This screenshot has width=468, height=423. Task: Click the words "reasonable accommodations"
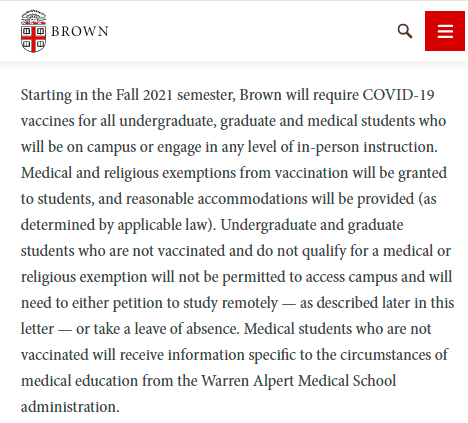pyautogui.click(x=216, y=199)
